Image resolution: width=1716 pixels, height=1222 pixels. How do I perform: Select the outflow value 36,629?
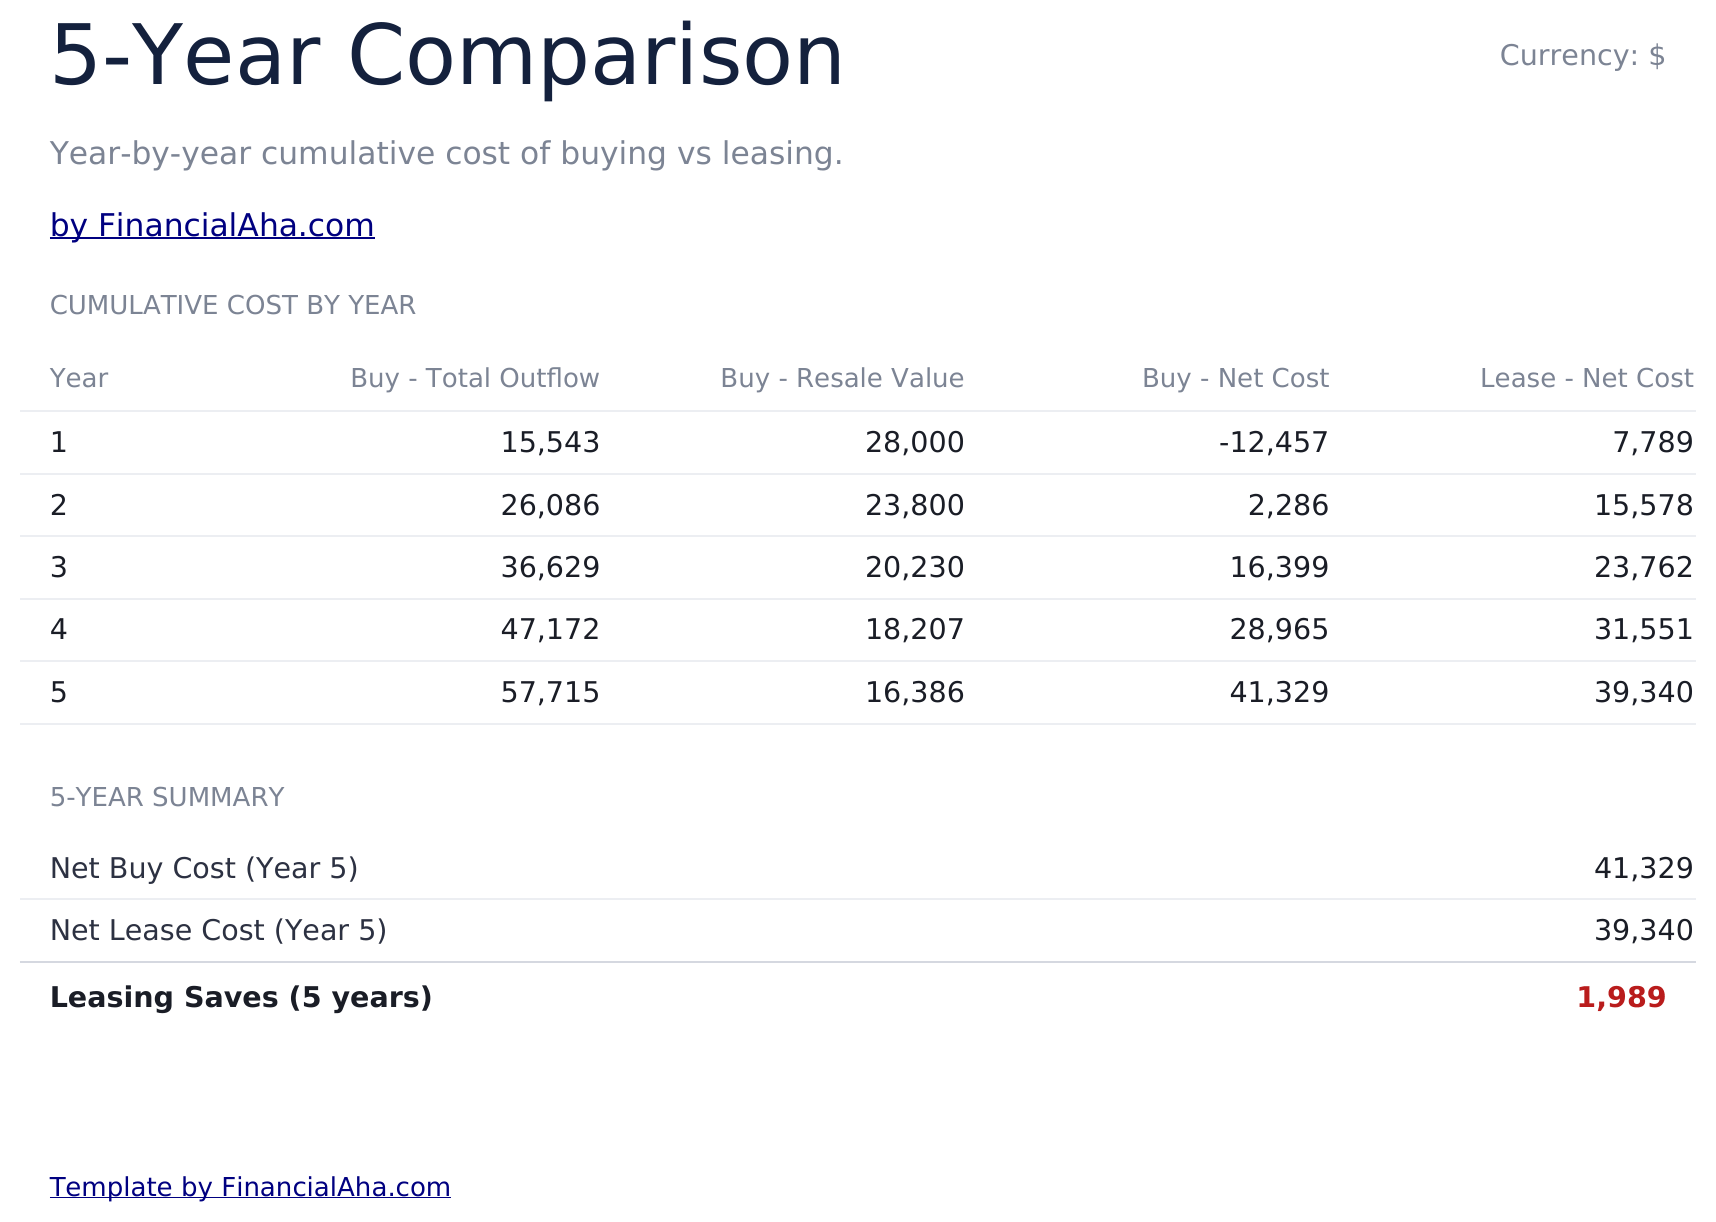point(550,568)
